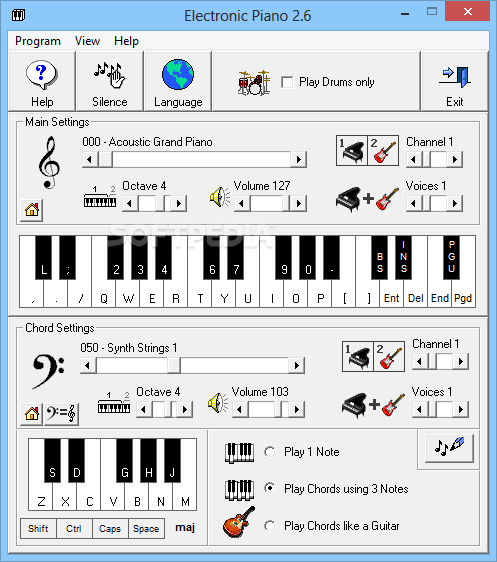Play the black key labeled BS

coord(379,257)
